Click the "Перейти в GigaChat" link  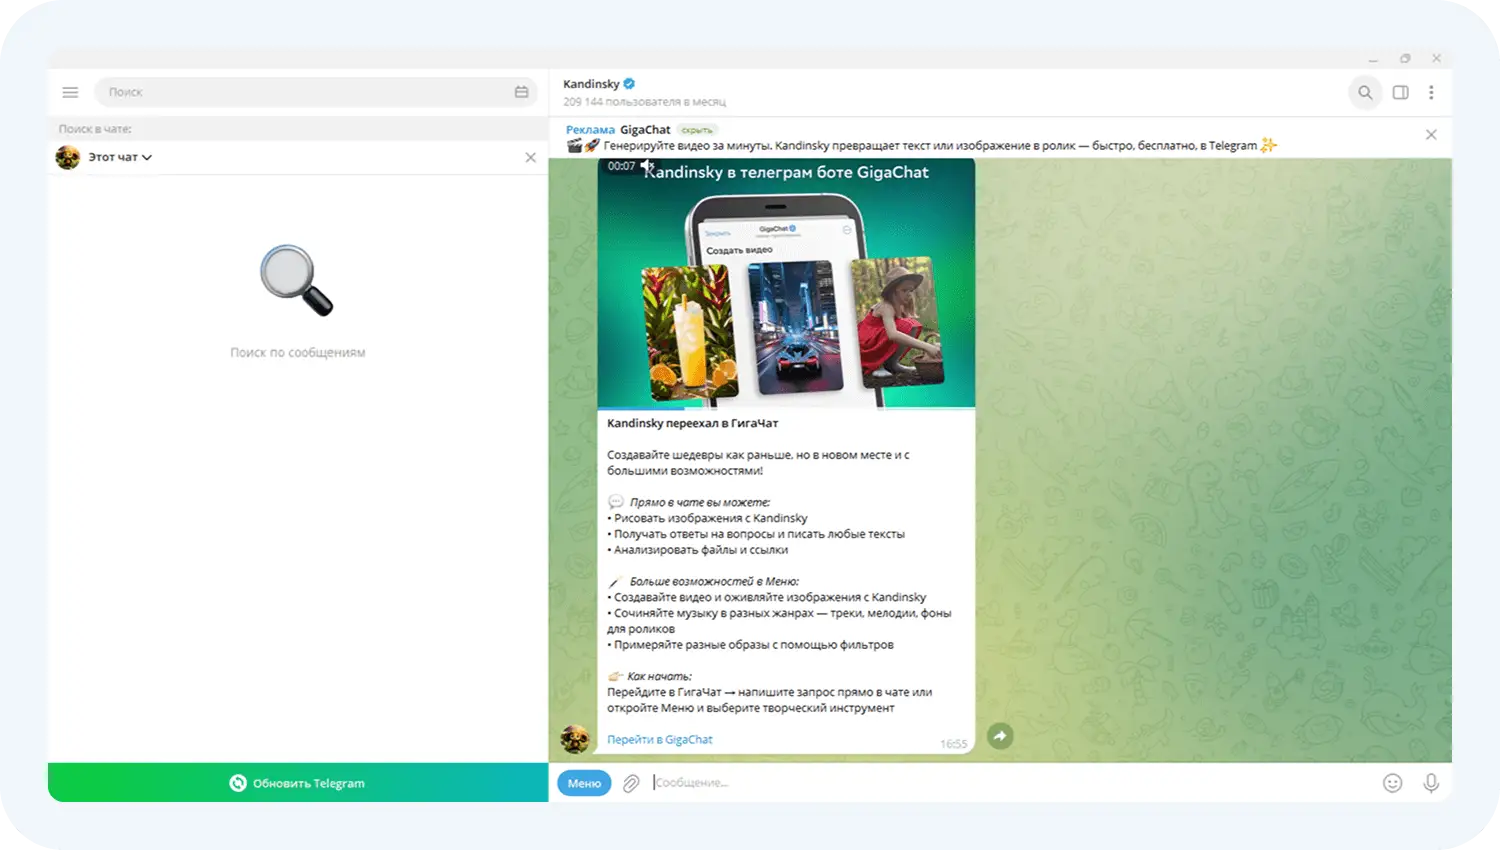click(660, 740)
